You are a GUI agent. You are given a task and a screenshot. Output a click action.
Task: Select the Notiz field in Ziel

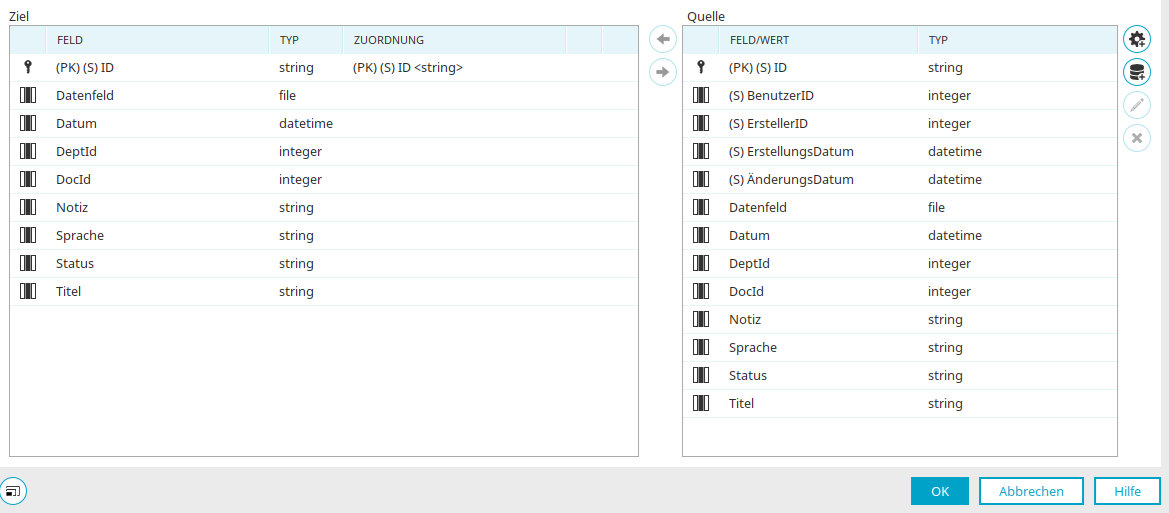click(72, 207)
